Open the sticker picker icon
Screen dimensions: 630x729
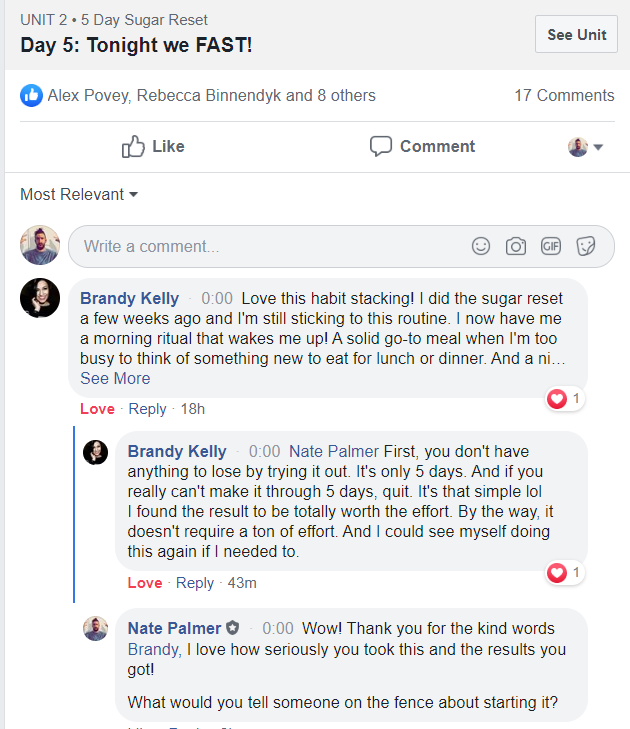point(586,246)
